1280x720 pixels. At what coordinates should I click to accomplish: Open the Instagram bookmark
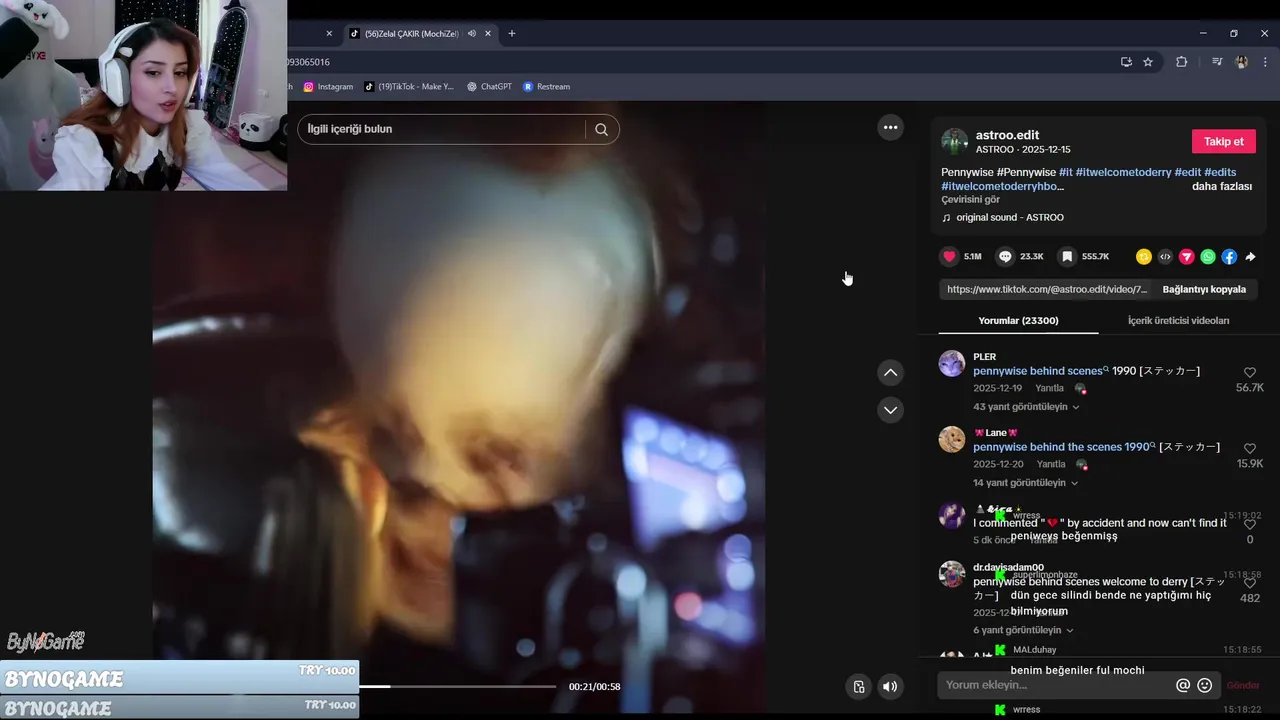pyautogui.click(x=328, y=87)
